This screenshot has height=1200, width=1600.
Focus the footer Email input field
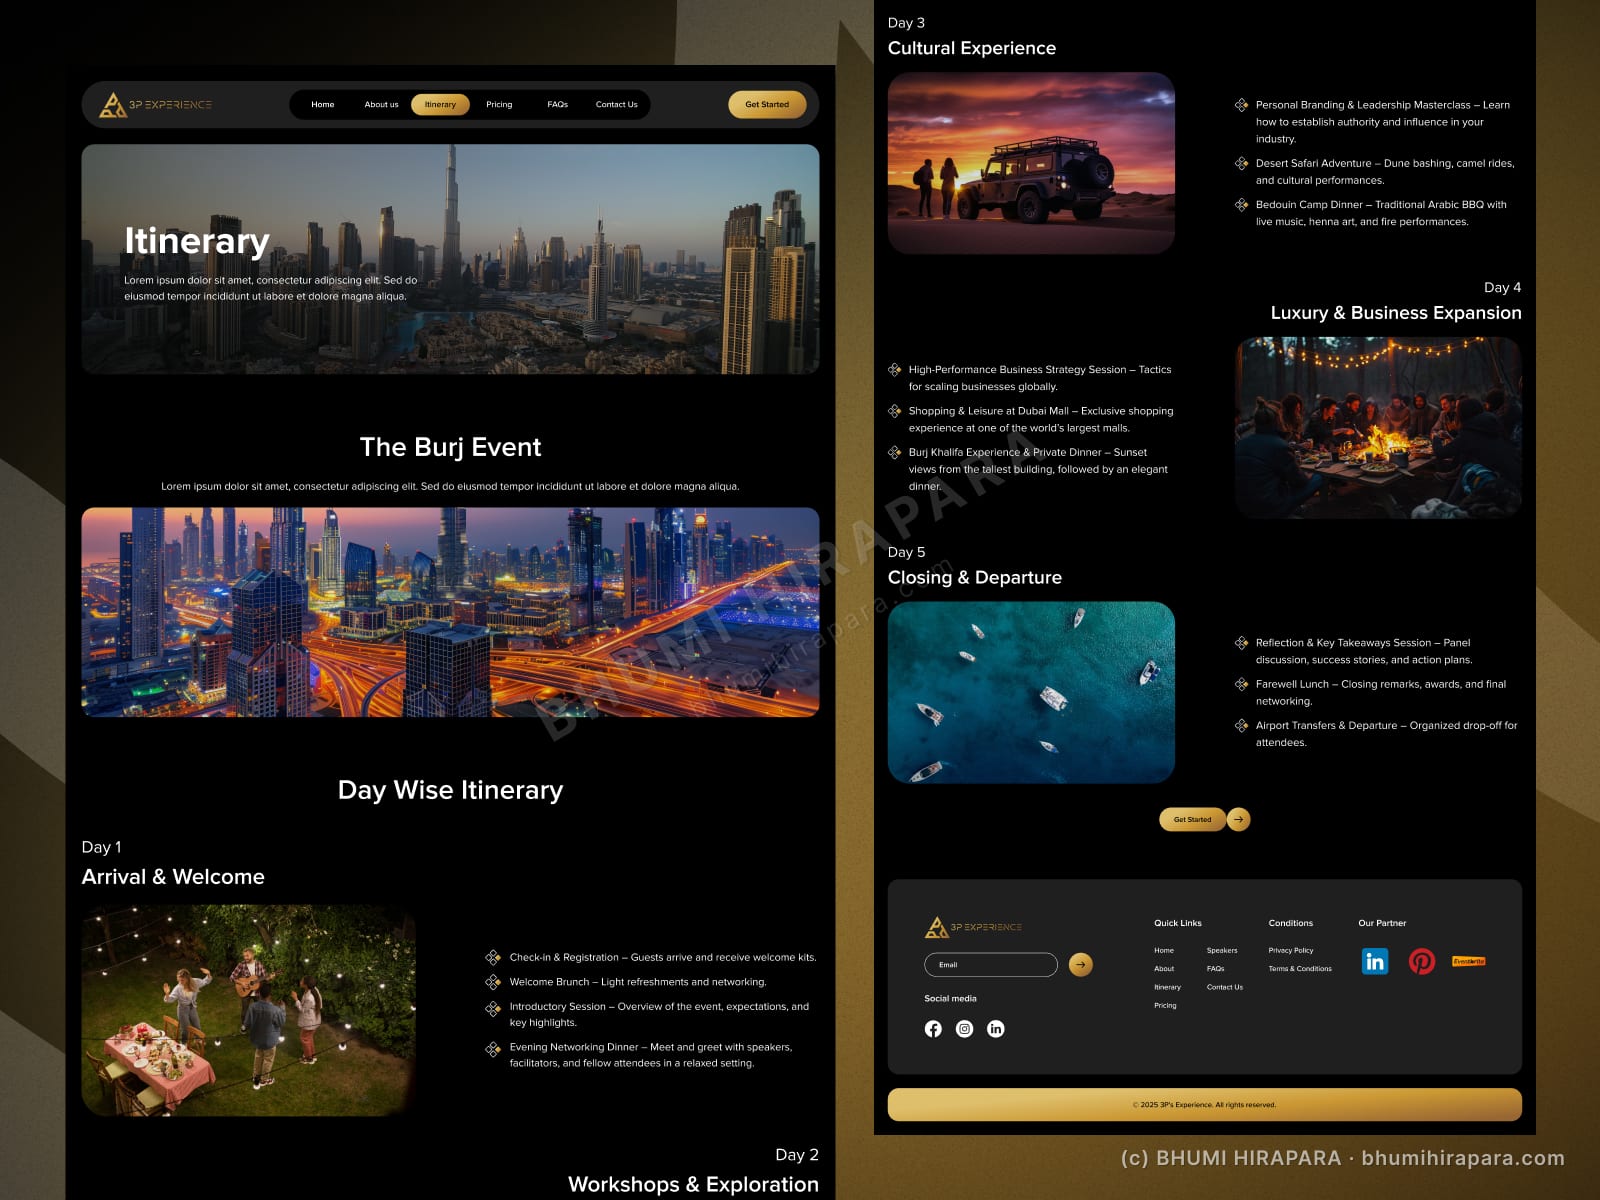click(991, 964)
